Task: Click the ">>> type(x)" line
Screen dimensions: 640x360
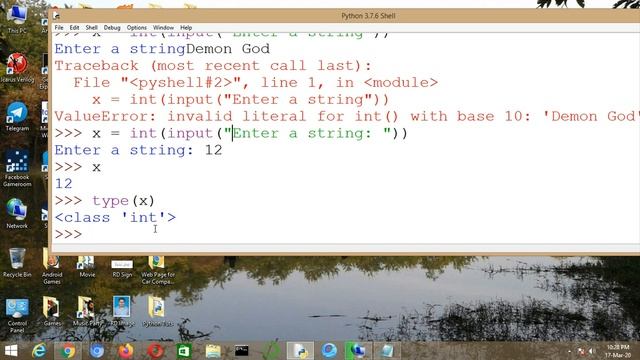Action: pos(104,201)
